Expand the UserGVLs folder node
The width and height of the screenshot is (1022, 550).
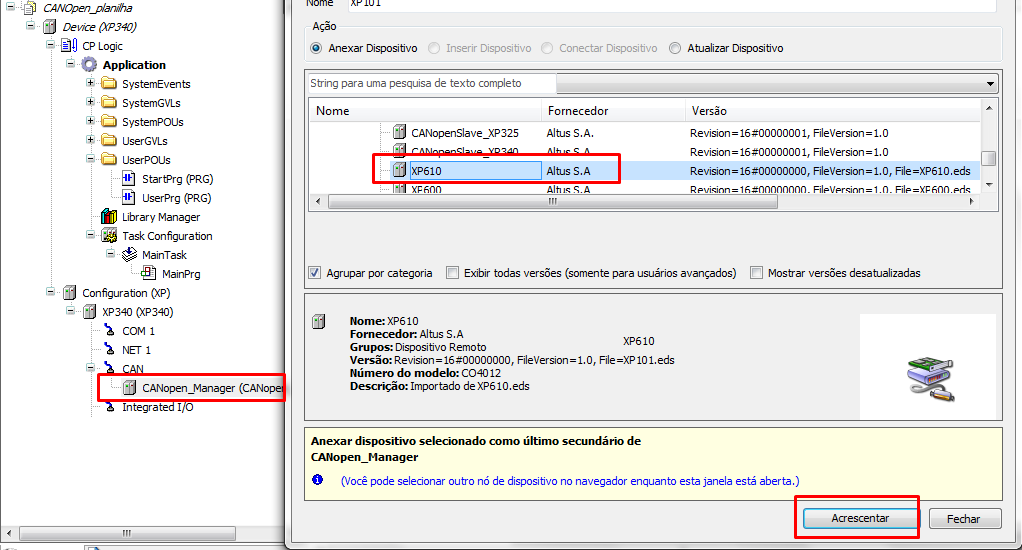coord(90,141)
